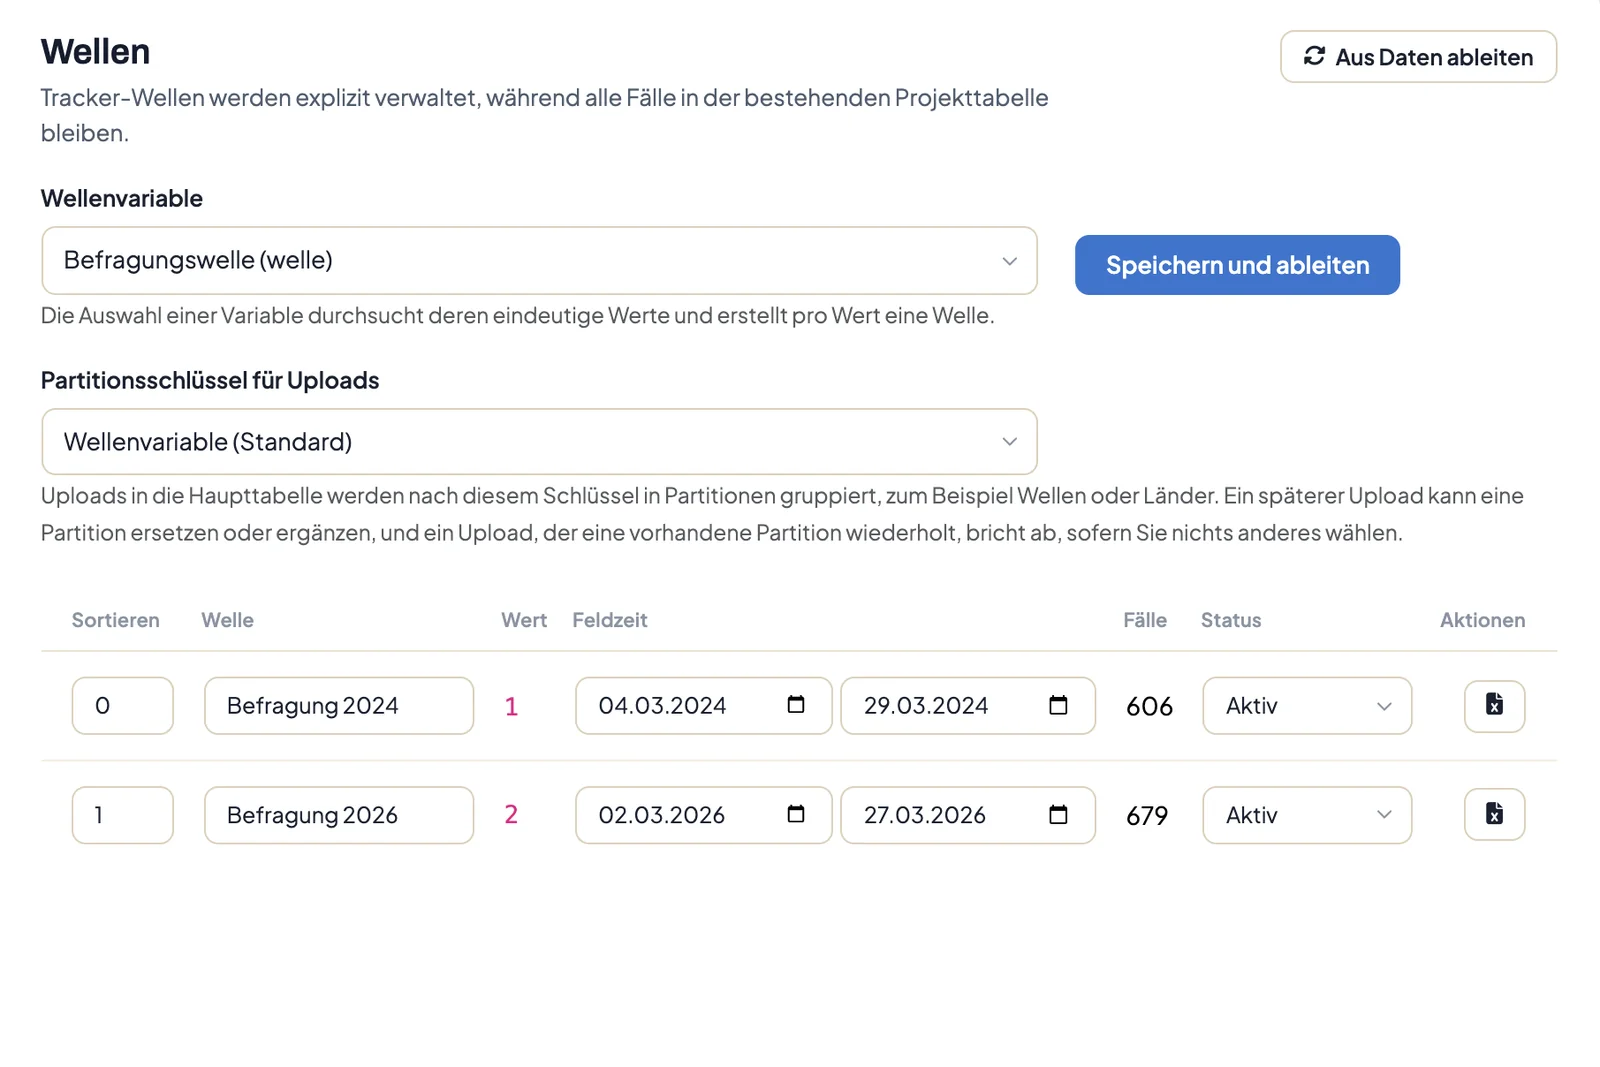Click Status column header

(1231, 620)
